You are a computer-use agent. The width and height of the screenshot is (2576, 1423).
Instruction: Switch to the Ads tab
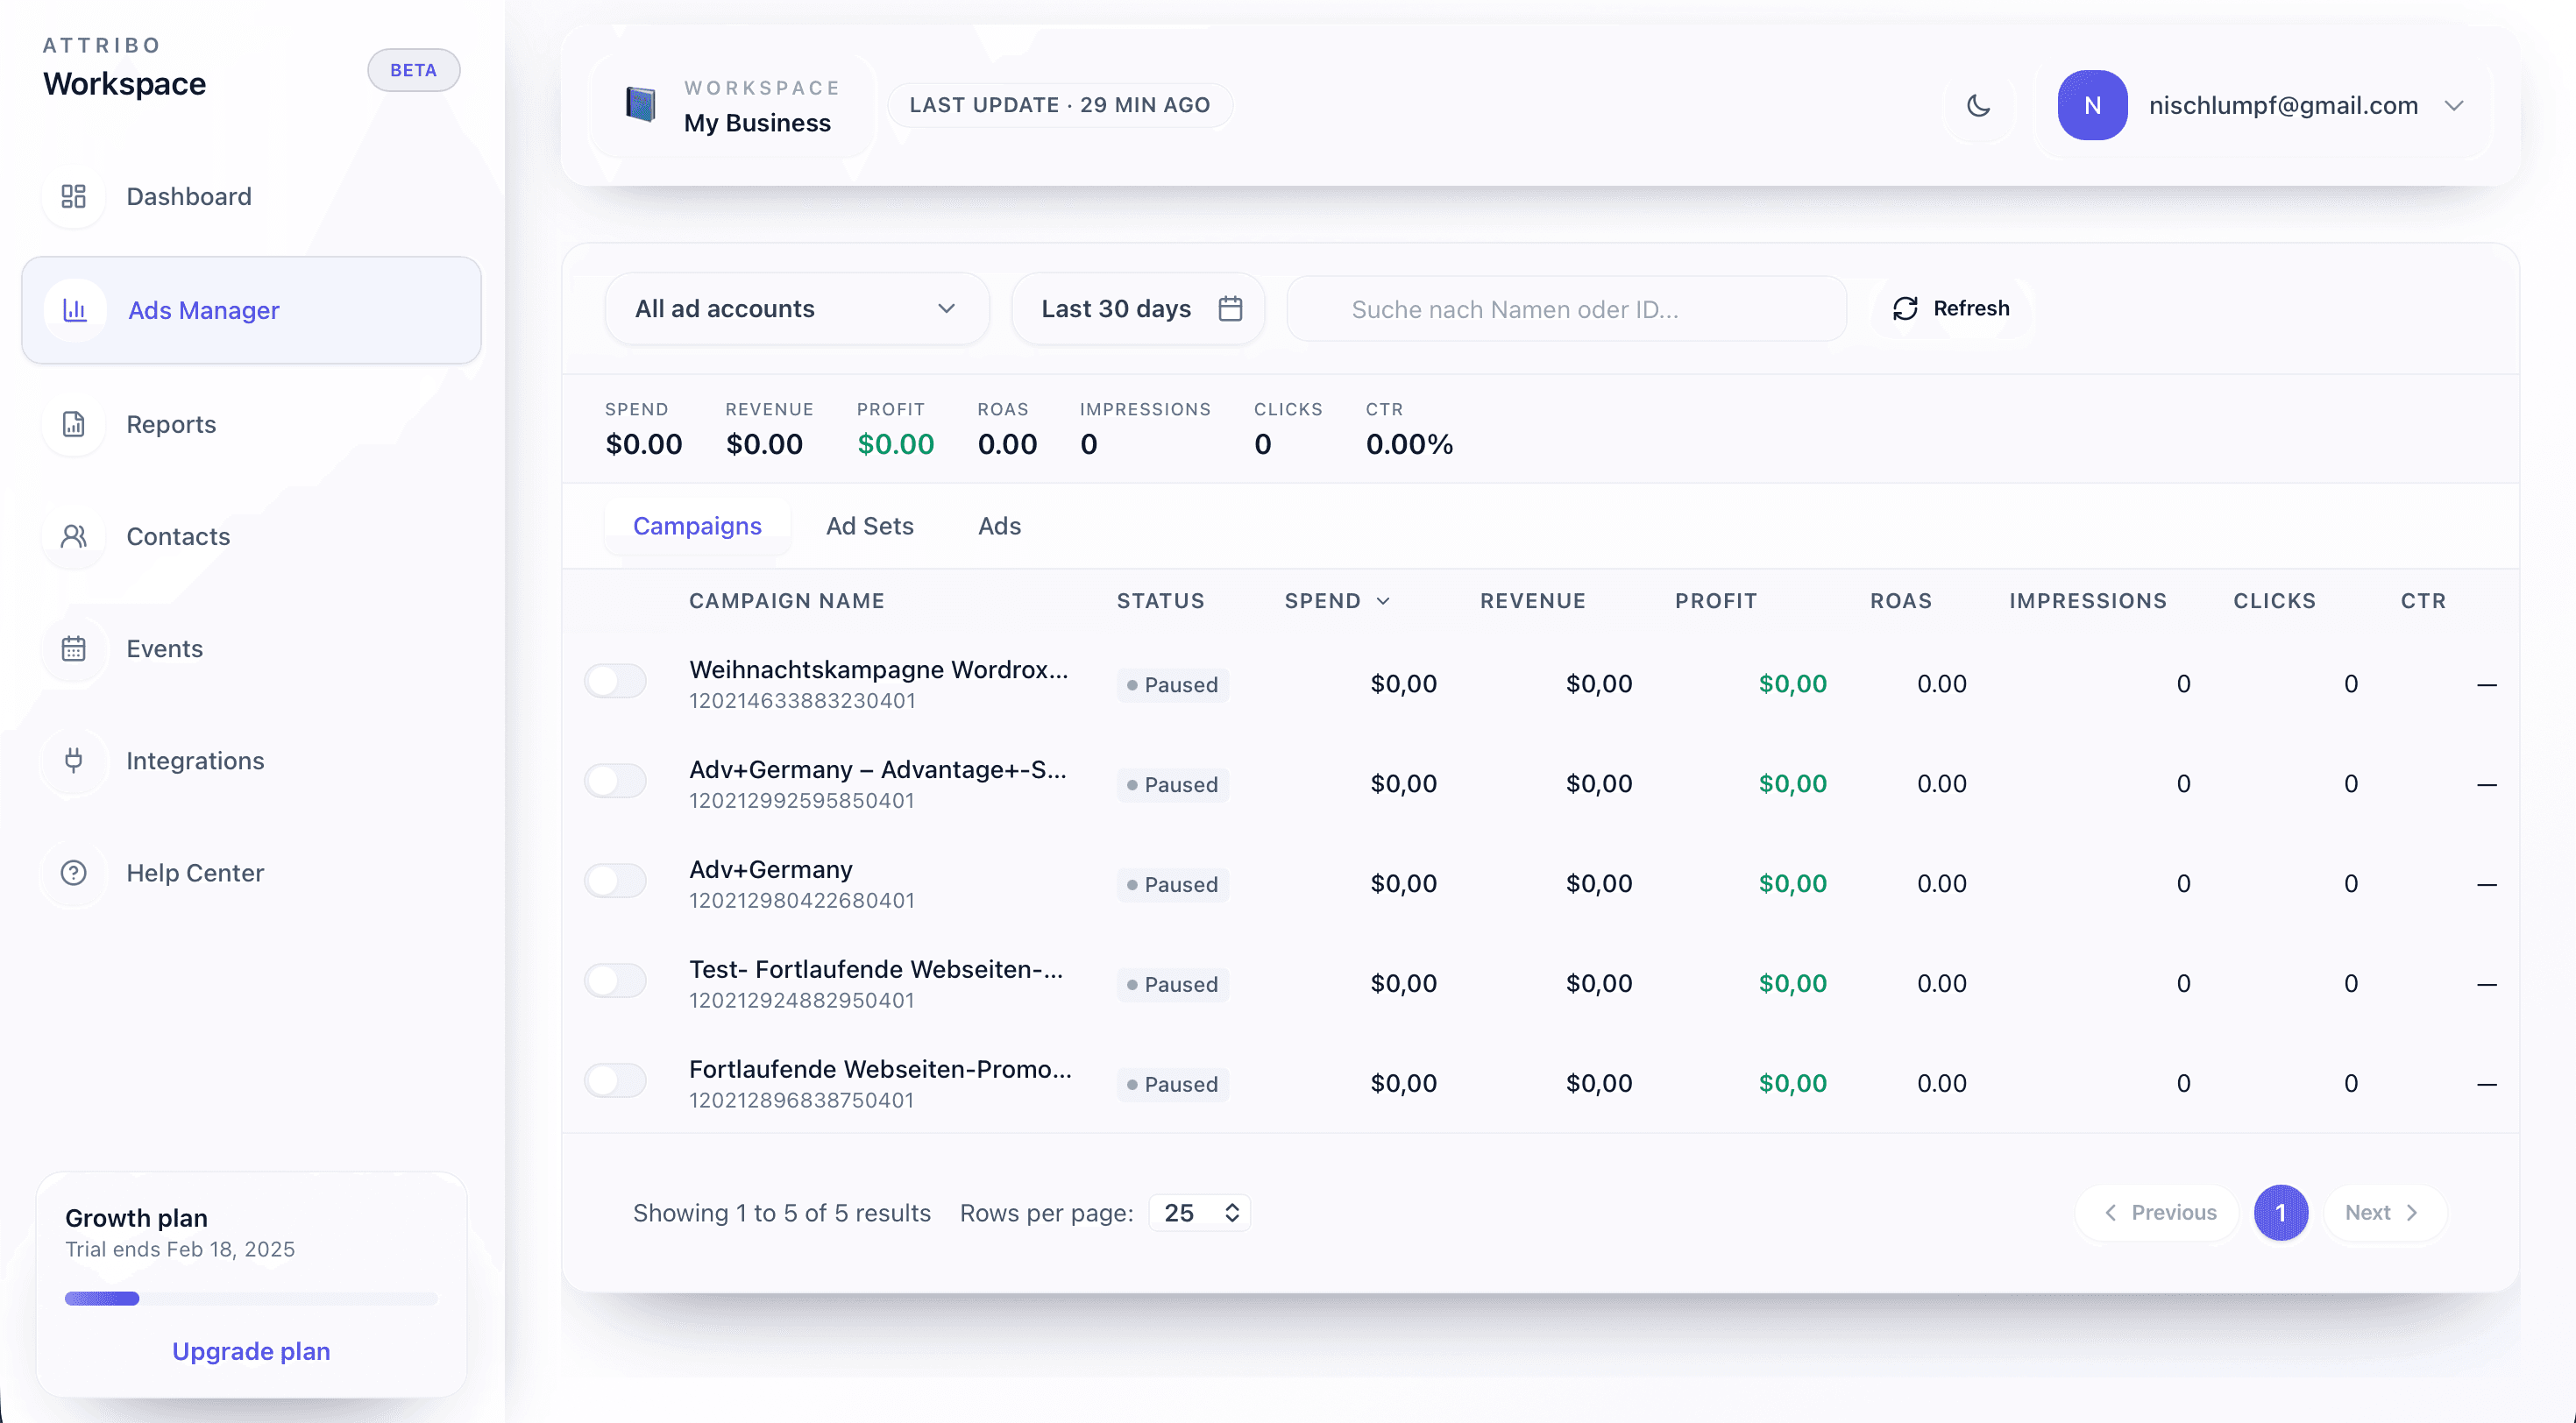click(x=999, y=525)
